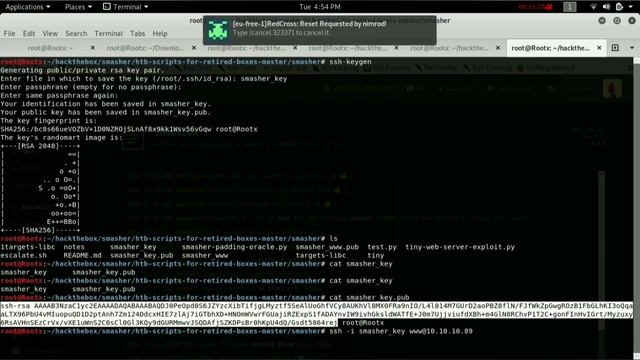Switch to the first tab root@Rootx: ~

point(50,48)
